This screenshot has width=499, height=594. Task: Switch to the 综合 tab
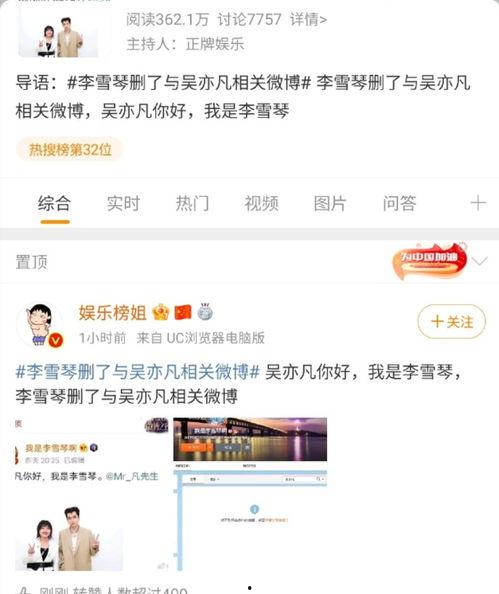[55, 204]
